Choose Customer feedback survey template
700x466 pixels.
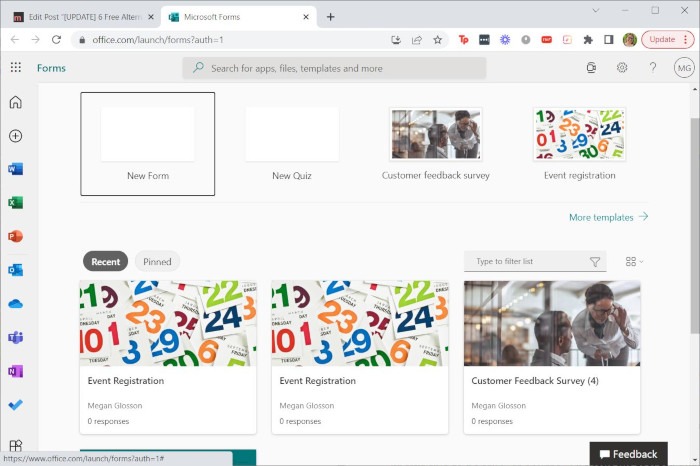tap(436, 144)
